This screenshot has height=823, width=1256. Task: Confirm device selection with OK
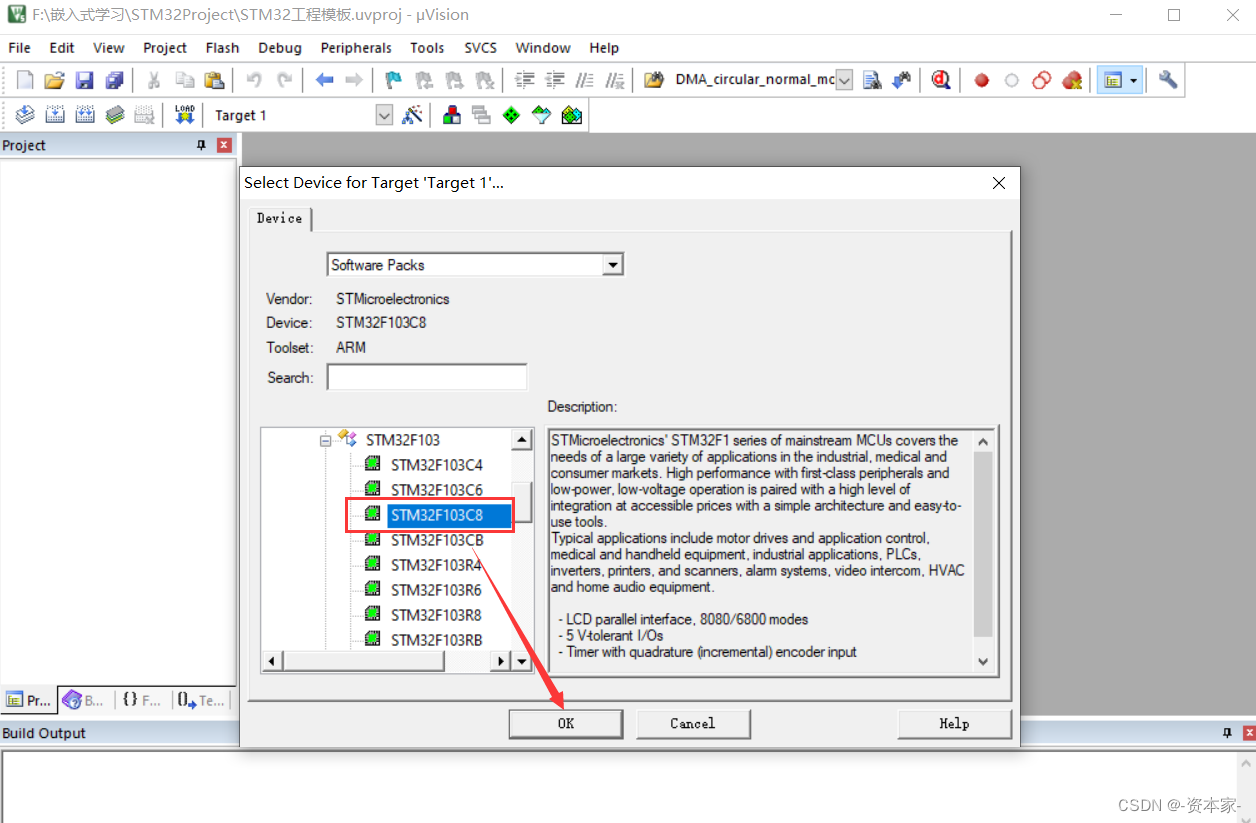coord(566,724)
